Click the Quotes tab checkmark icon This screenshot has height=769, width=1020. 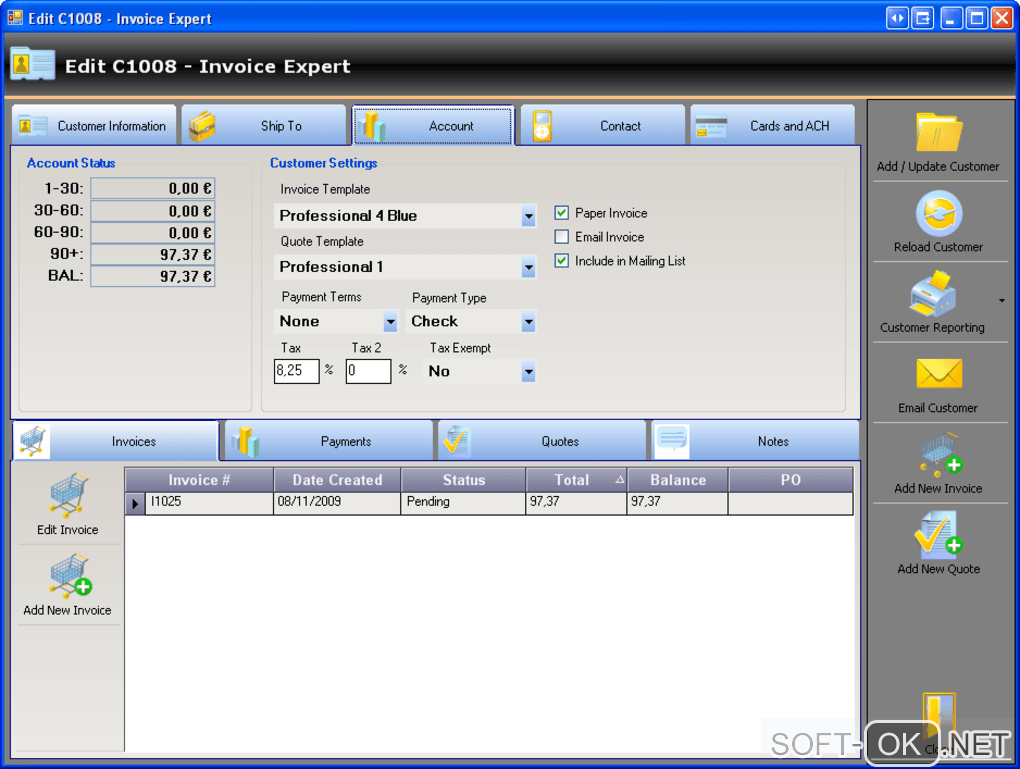tap(457, 441)
